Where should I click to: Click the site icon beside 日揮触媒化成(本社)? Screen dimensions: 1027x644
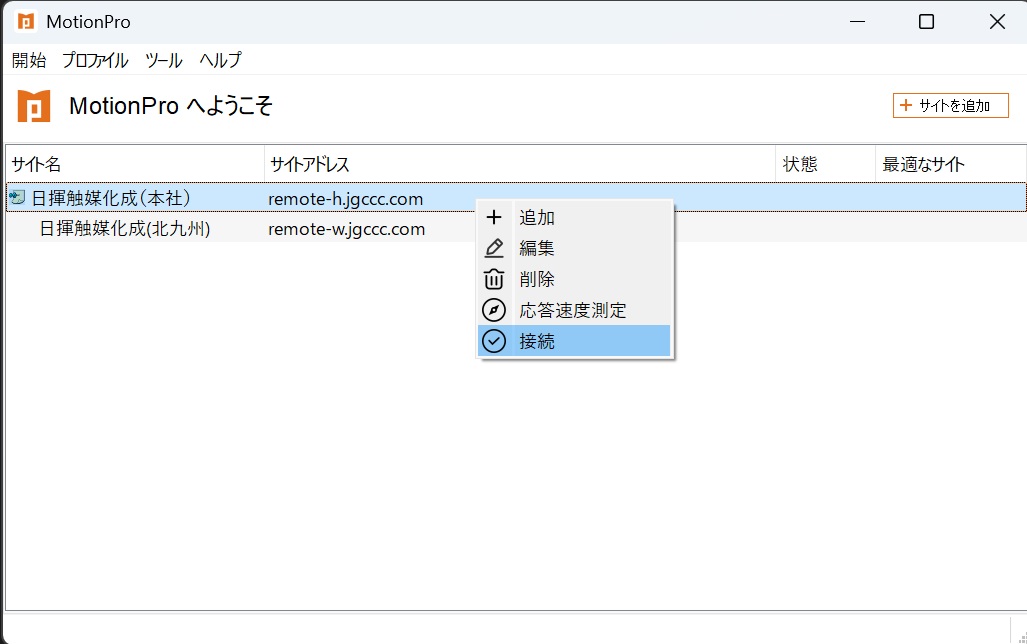[17, 197]
